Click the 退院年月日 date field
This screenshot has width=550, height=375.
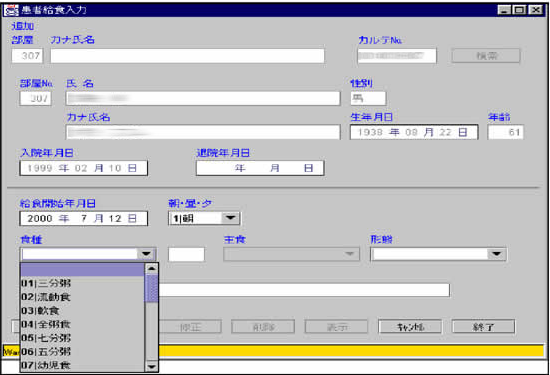[260, 168]
